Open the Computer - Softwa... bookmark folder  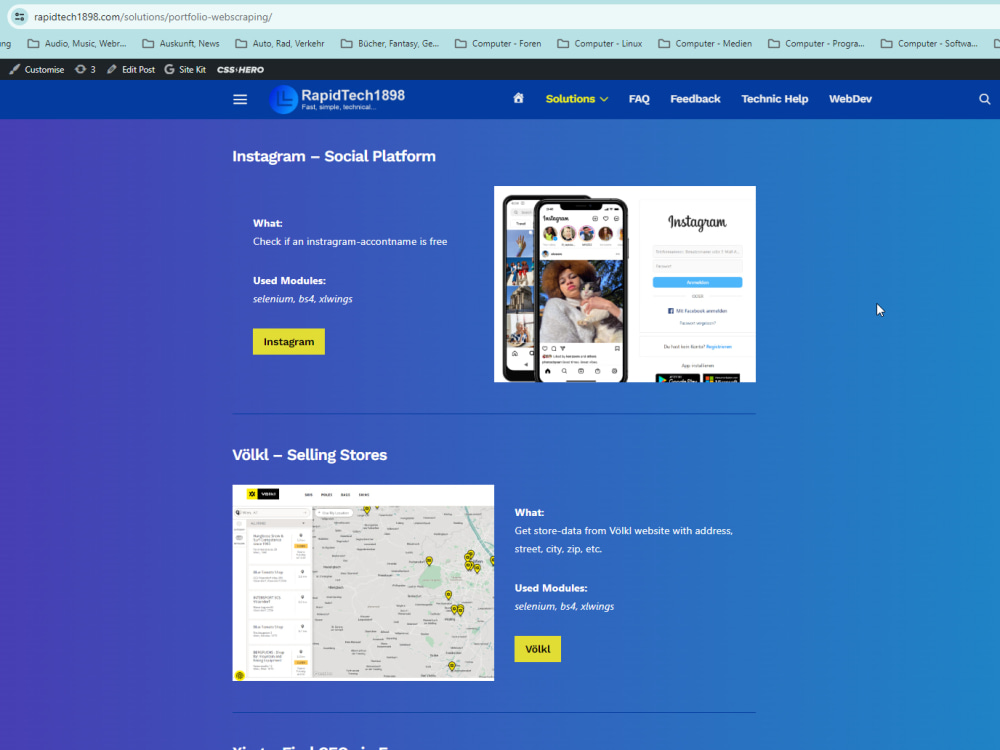pos(929,43)
